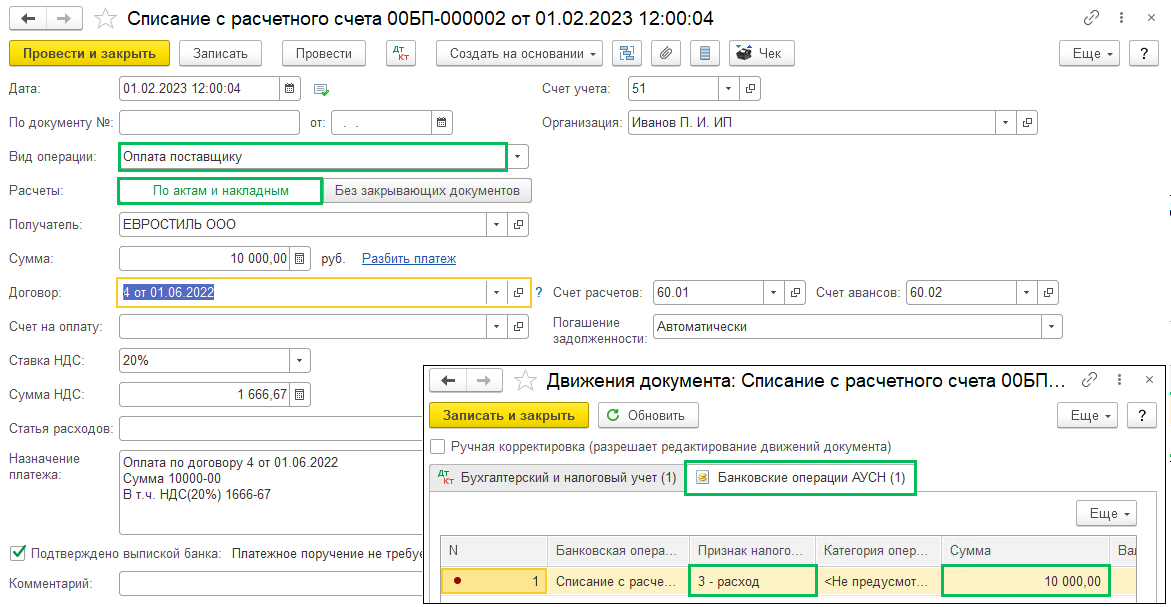The height and width of the screenshot is (607, 1171).
Task: Click the Дт/Кт show postings icon
Action: pos(400,54)
